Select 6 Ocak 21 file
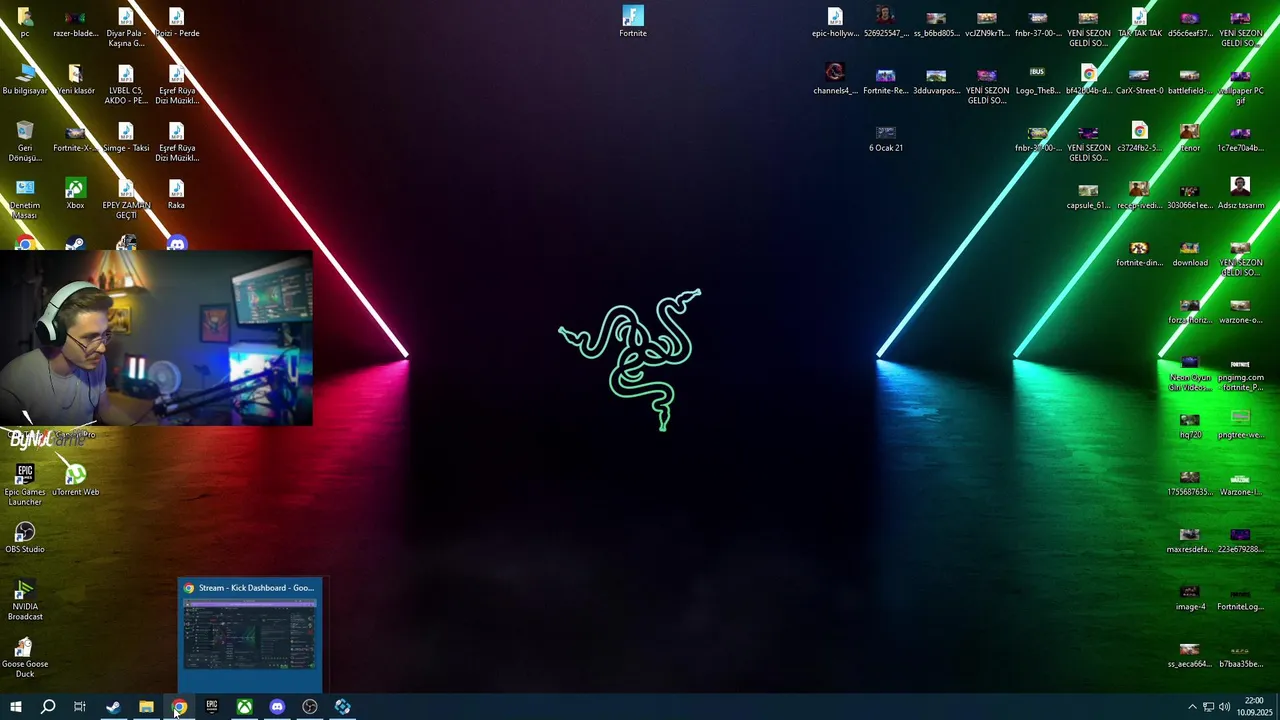Screen dimensions: 1280x720 point(885,137)
